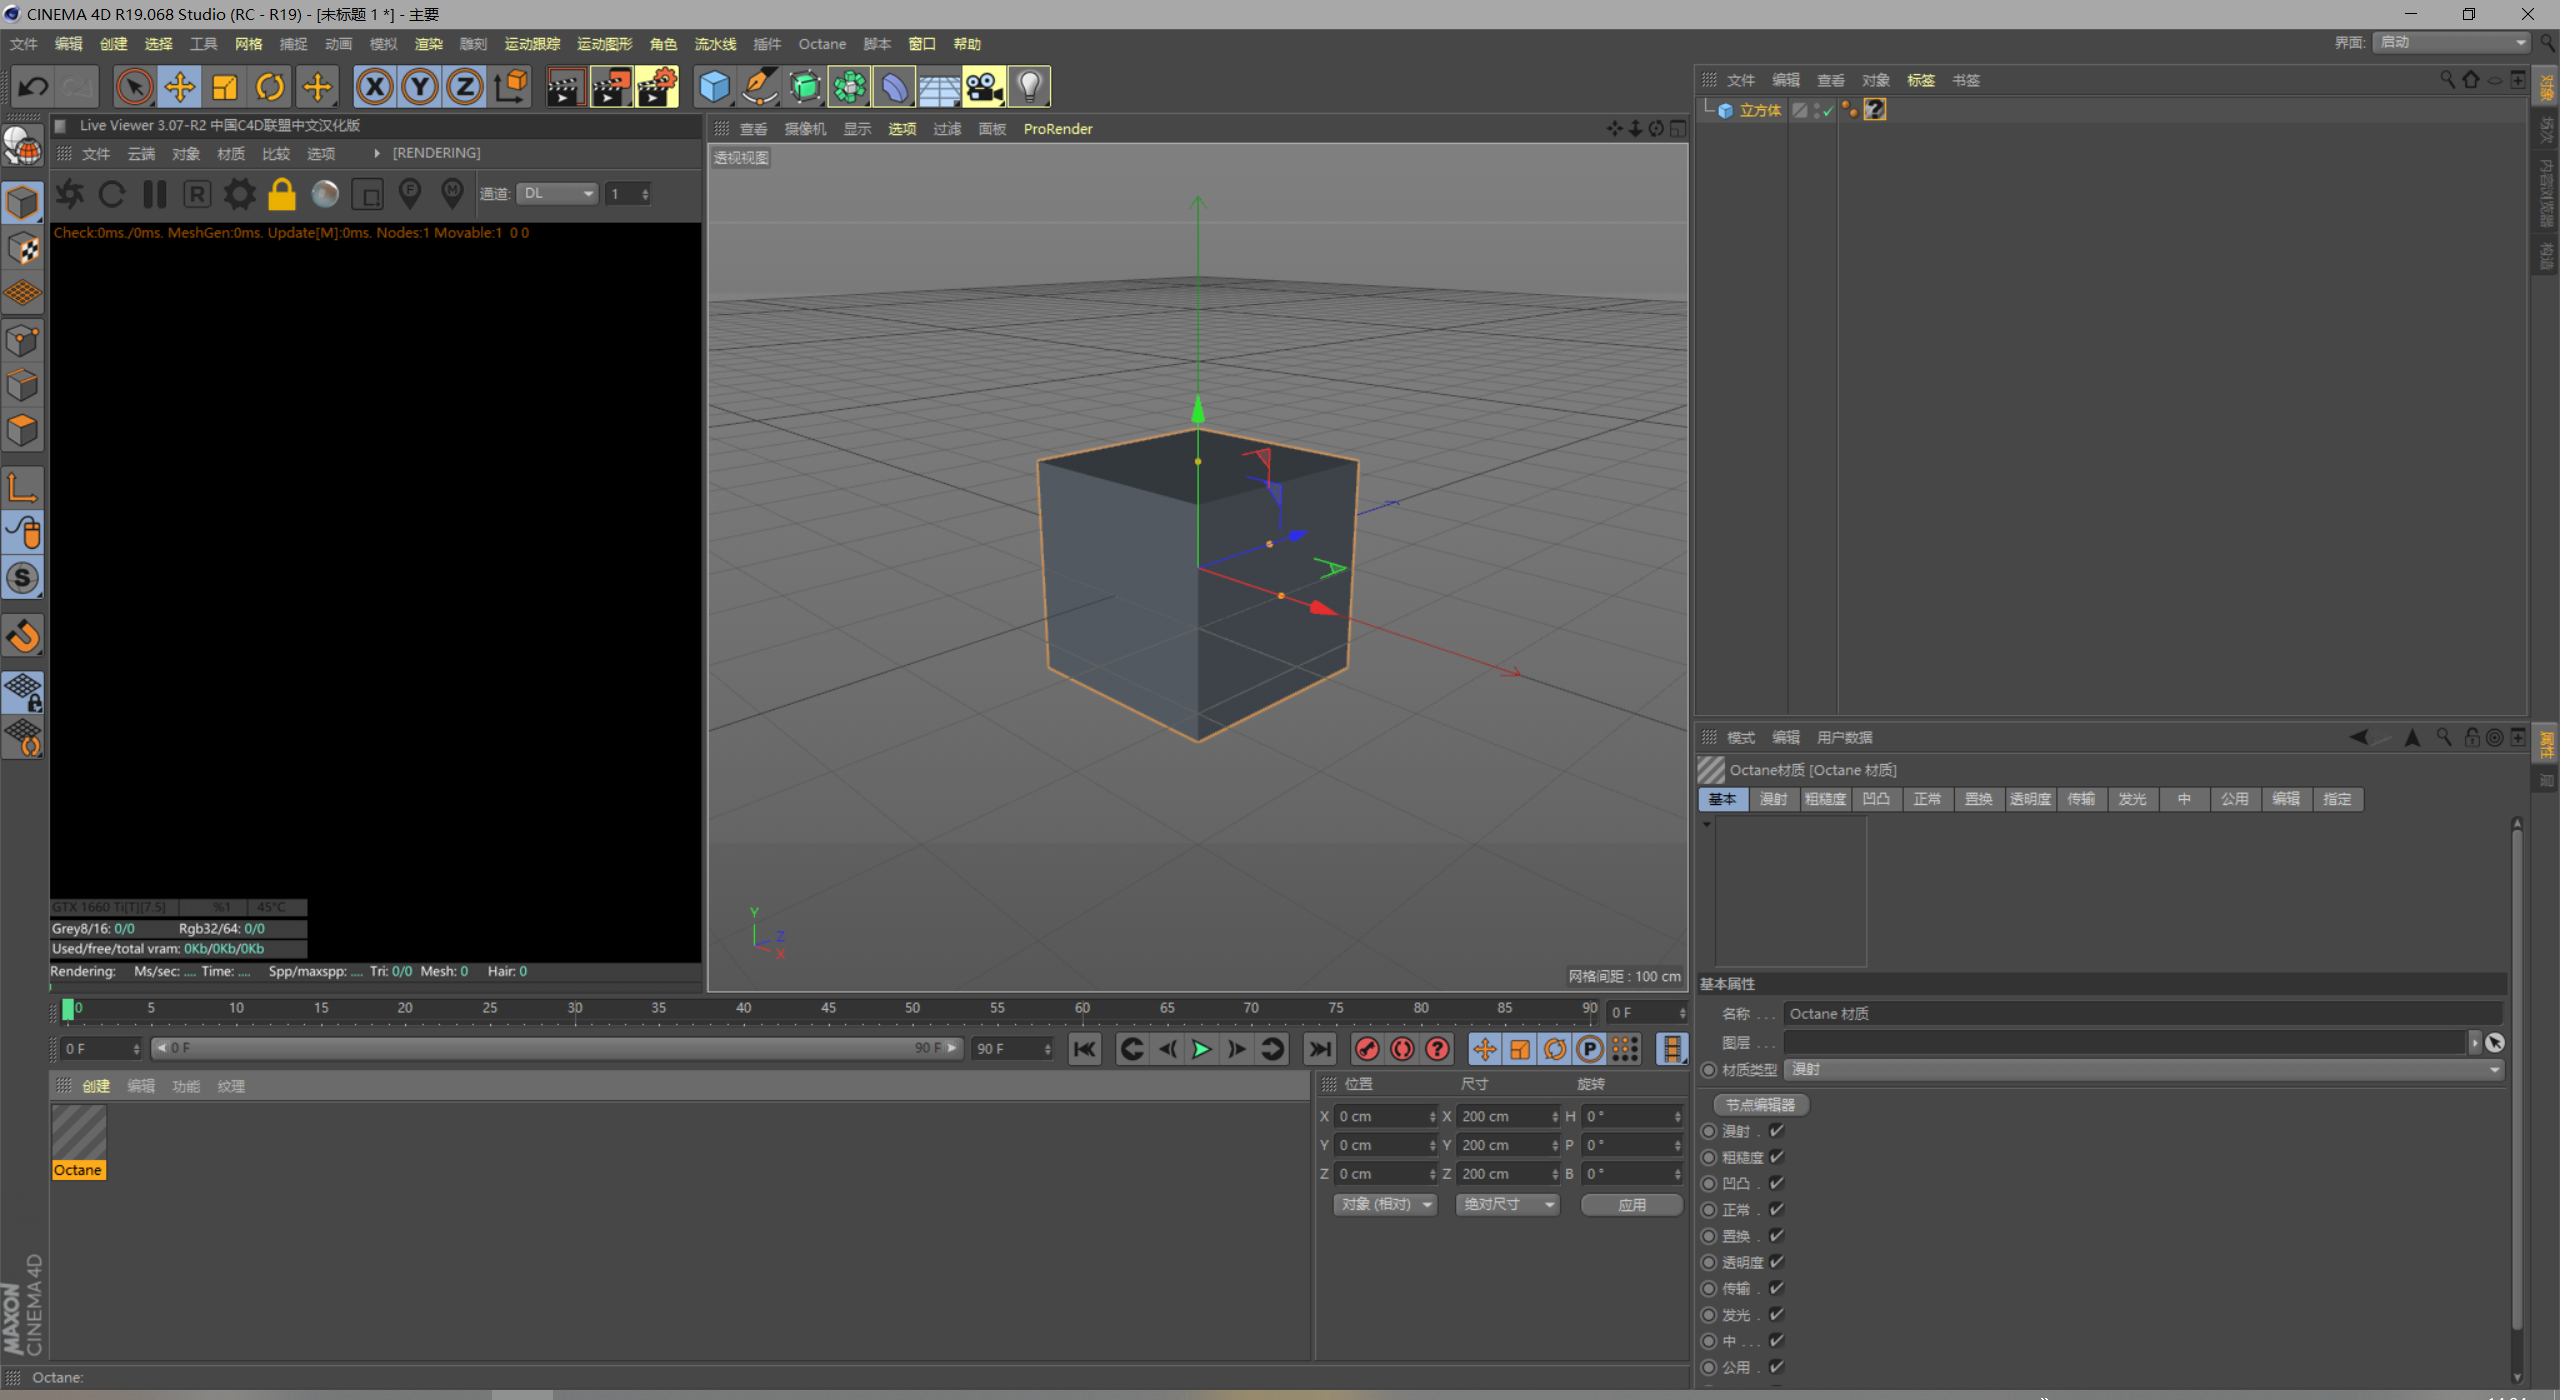
Task: Open the DL channel dropdown
Action: click(557, 194)
